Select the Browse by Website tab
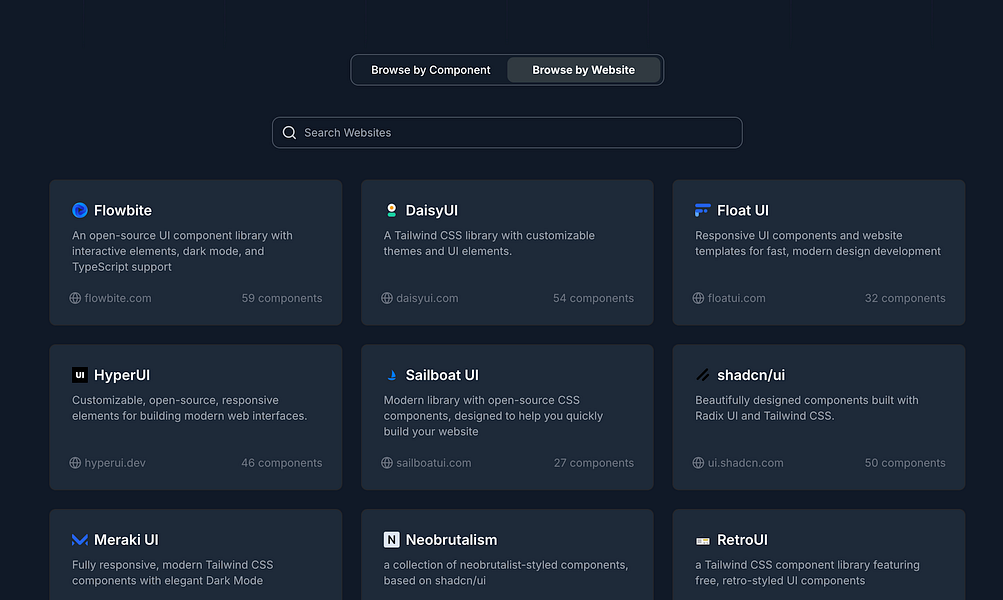 pyautogui.click(x=583, y=70)
